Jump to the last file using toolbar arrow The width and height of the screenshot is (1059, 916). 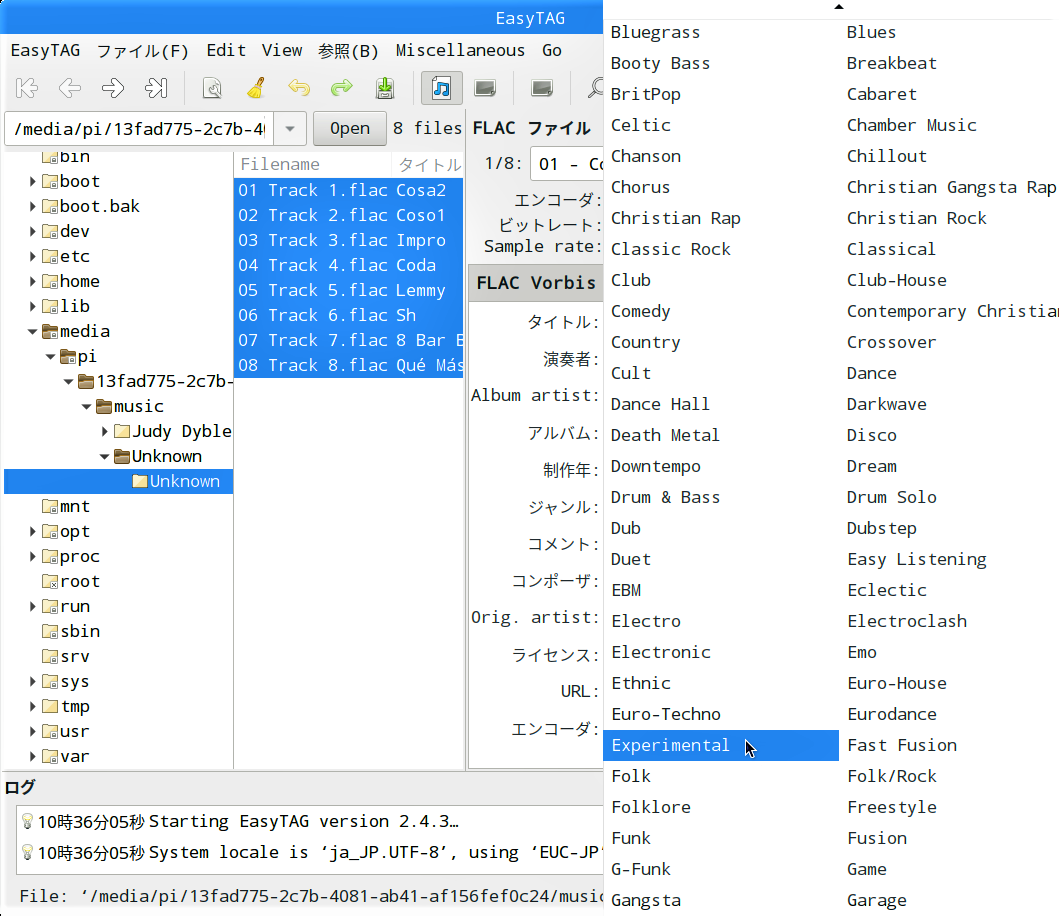pos(156,88)
